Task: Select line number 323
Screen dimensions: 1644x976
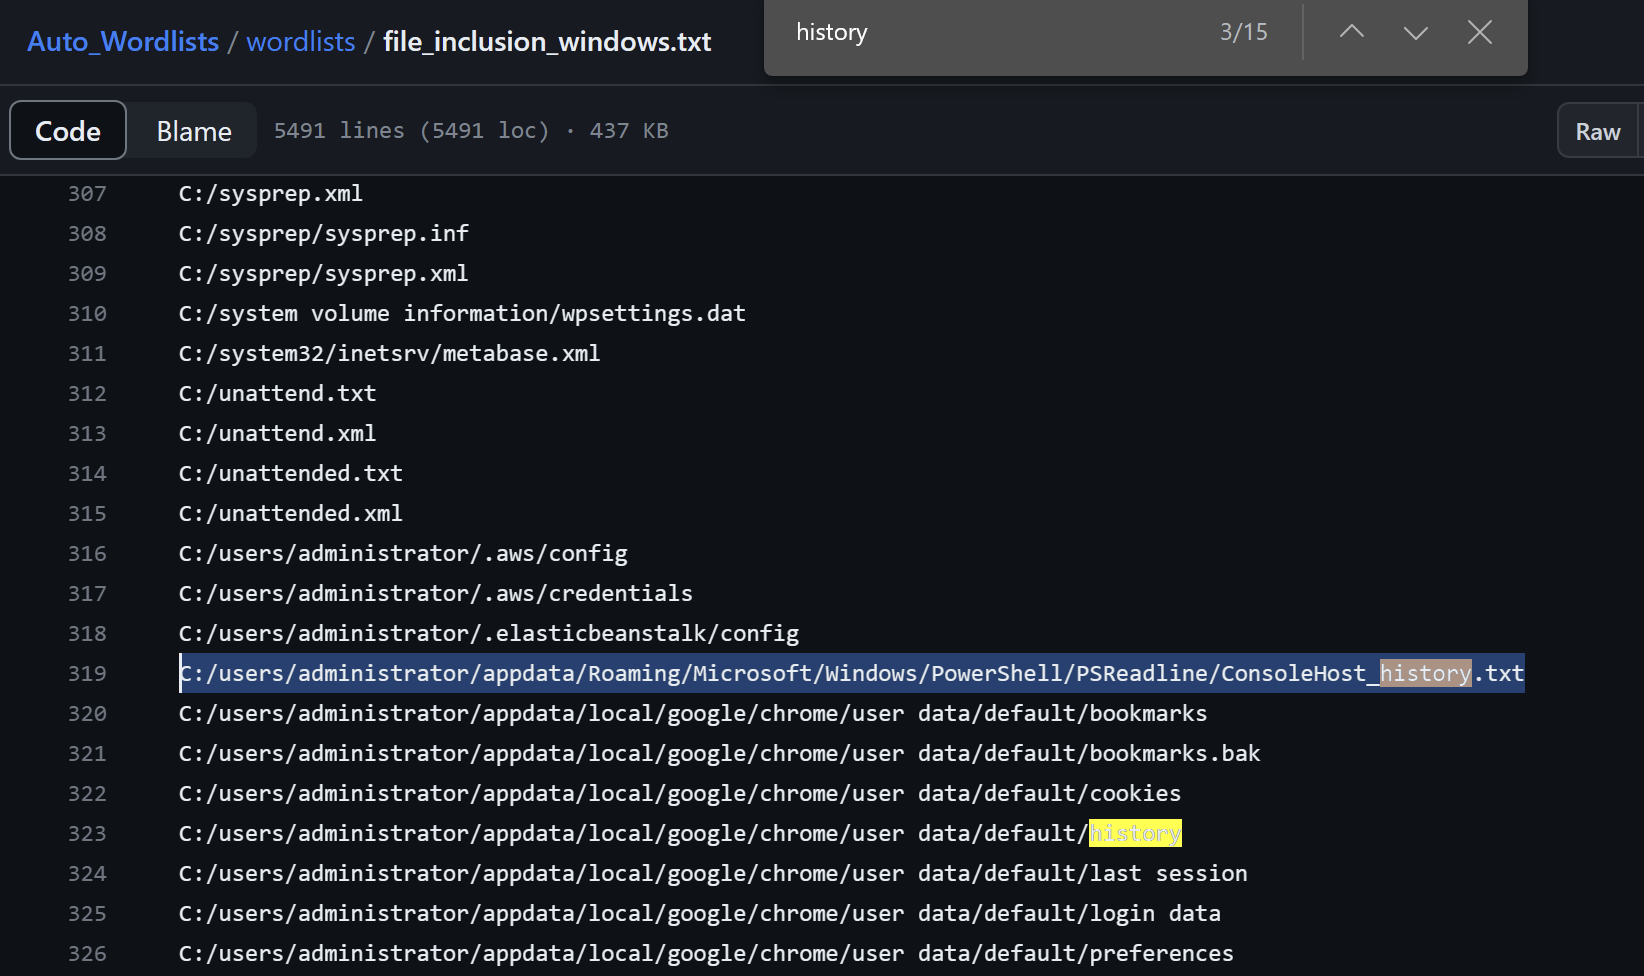Action: pos(87,834)
